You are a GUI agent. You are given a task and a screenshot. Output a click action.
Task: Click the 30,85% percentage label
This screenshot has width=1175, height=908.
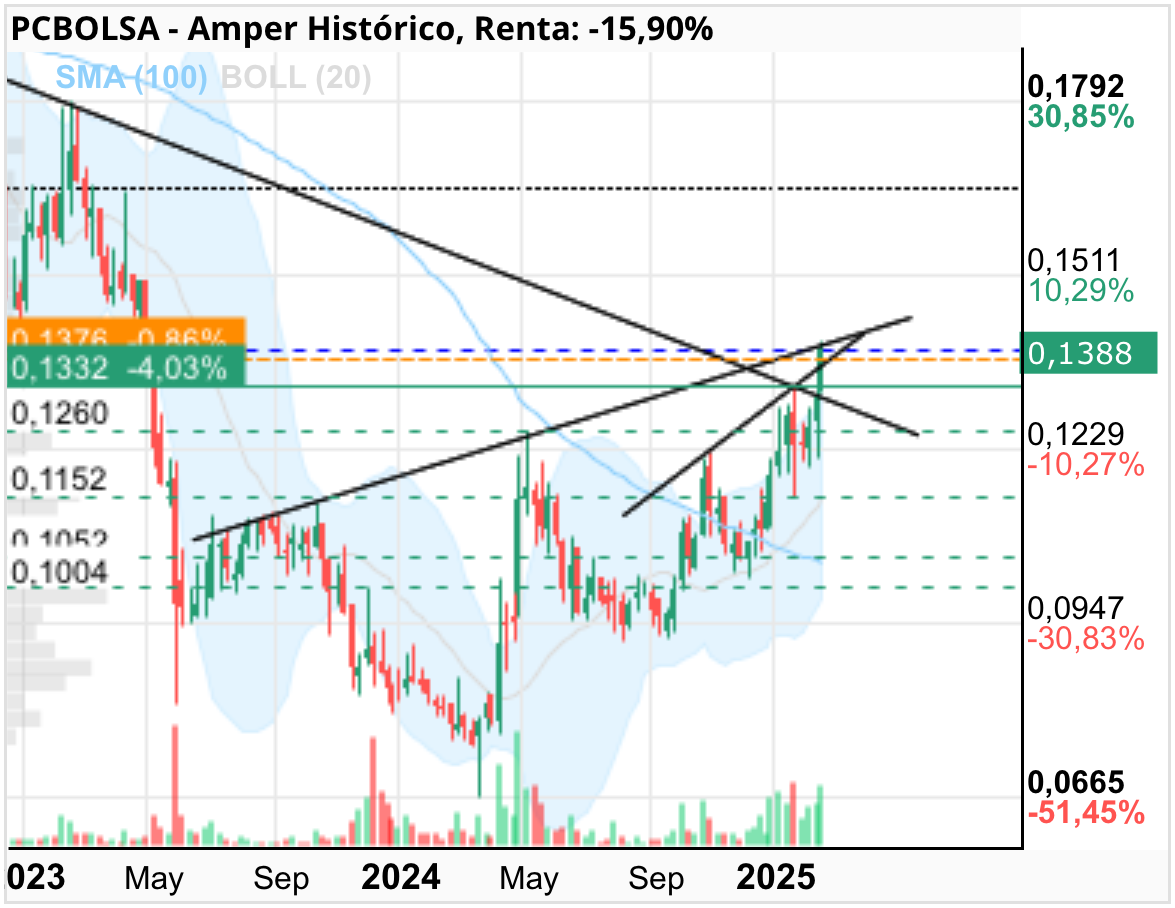click(1081, 117)
